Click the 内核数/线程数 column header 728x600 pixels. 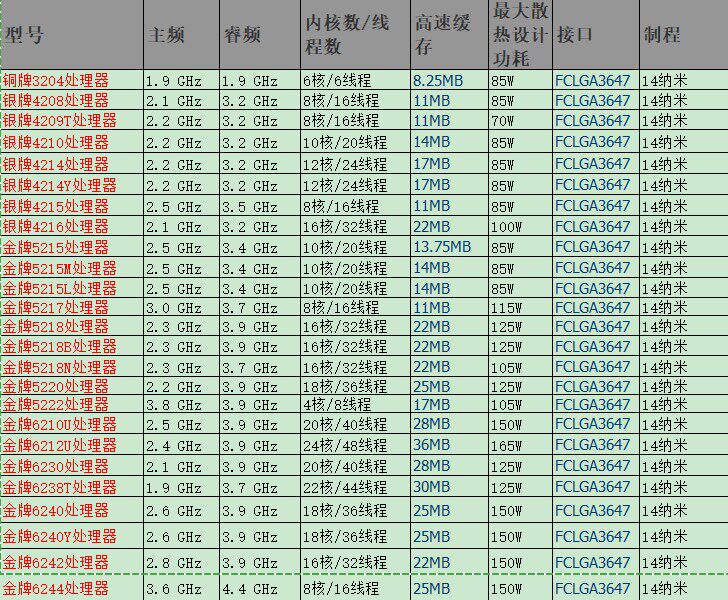pos(356,35)
